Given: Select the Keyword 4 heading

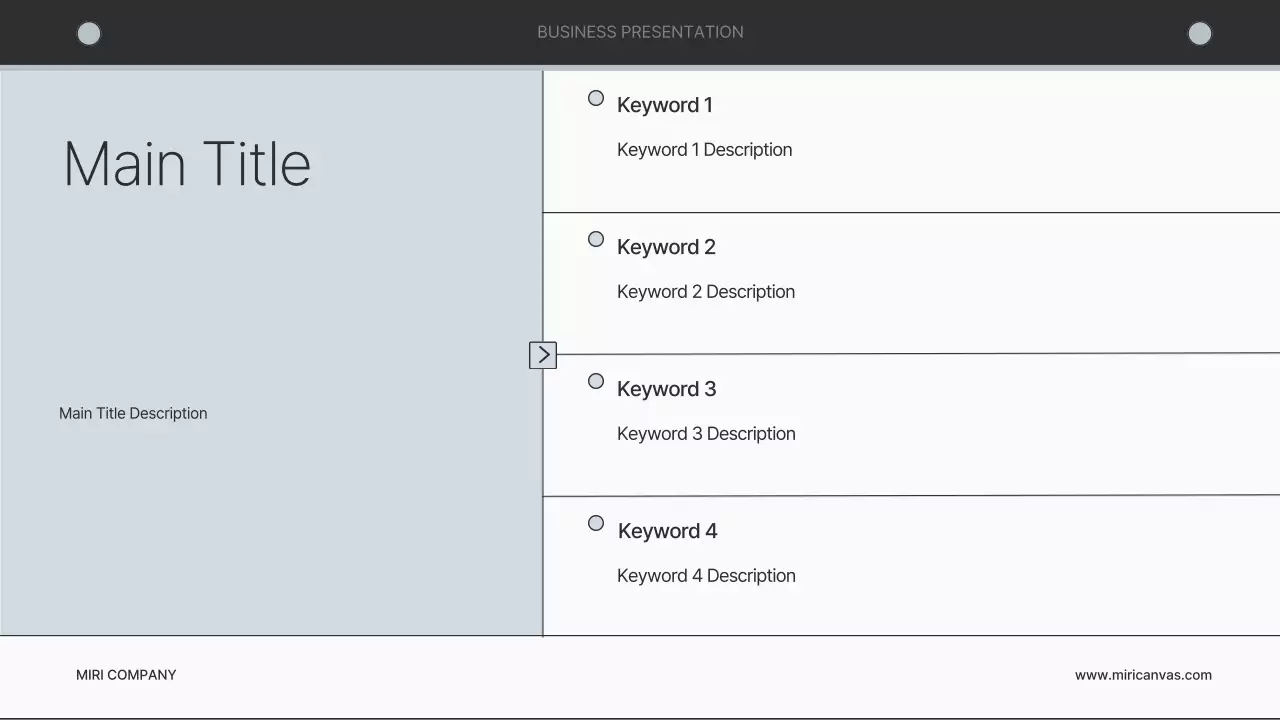Looking at the screenshot, I should pos(667,531).
